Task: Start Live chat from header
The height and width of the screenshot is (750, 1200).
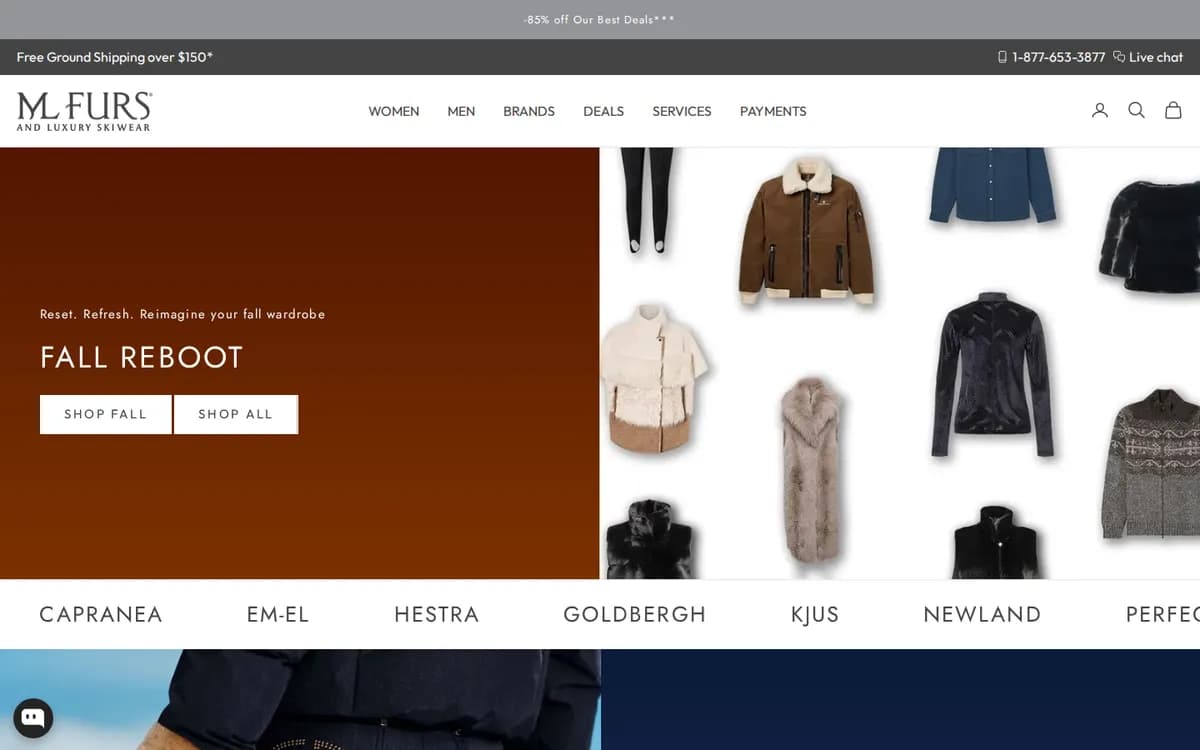Action: coord(1156,57)
